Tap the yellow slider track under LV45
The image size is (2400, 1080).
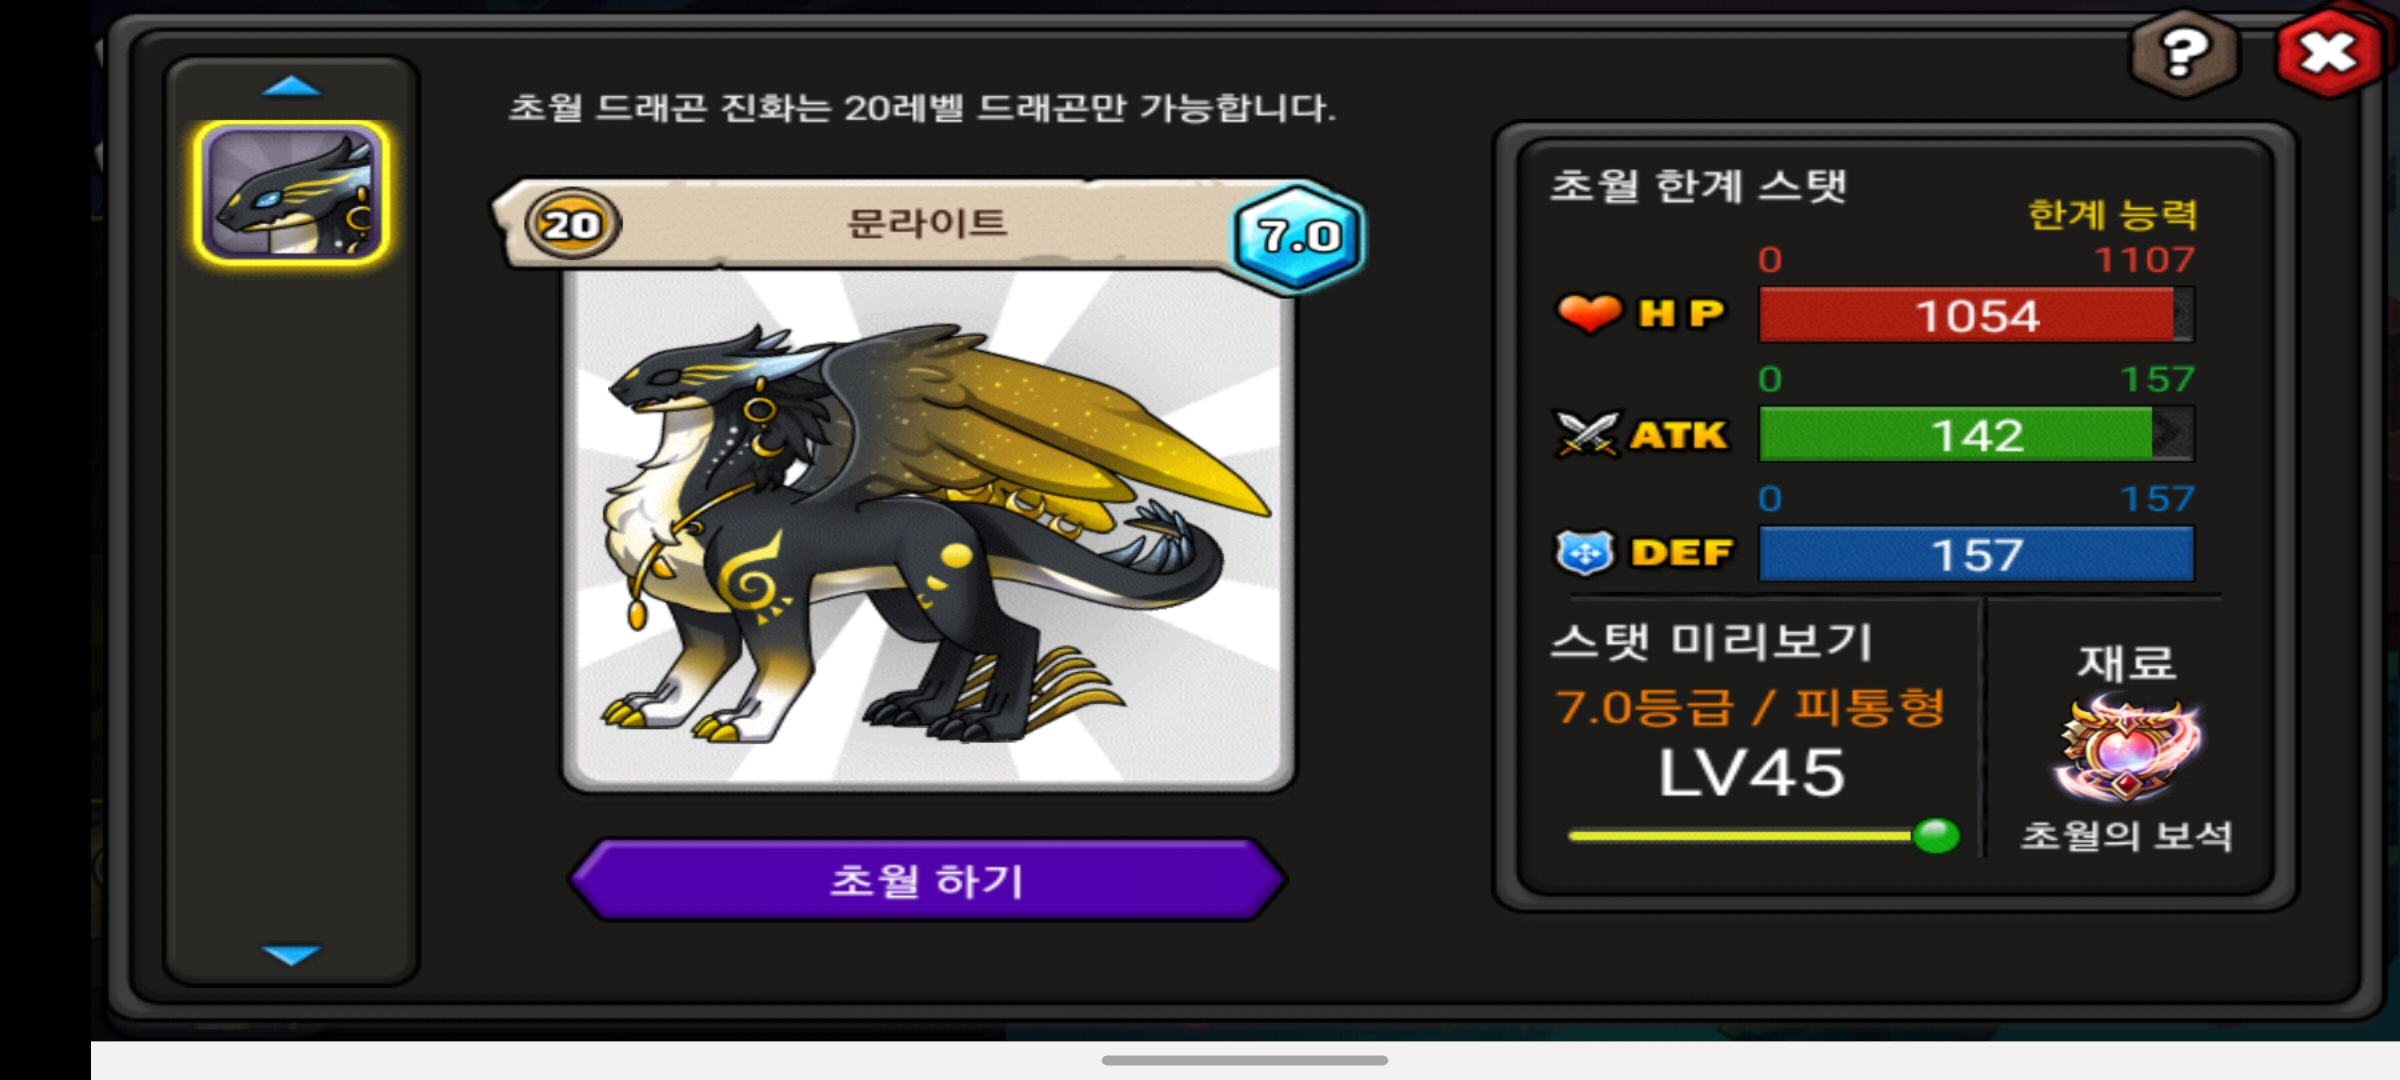click(1741, 836)
